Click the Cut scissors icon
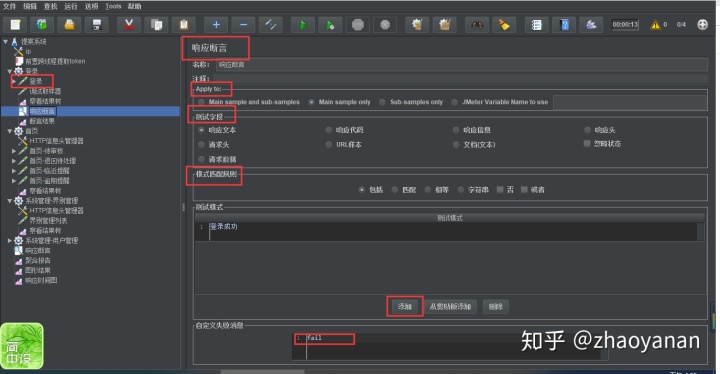 pyautogui.click(x=129, y=24)
